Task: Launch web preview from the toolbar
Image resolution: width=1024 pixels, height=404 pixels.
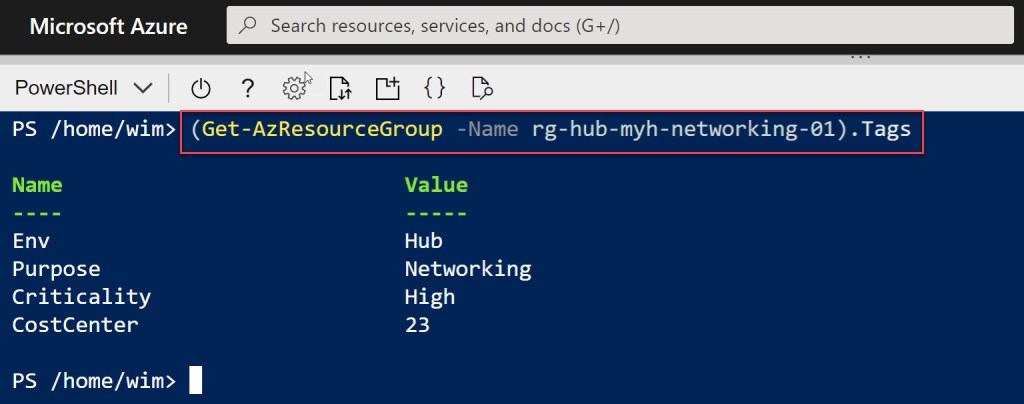Action: click(x=482, y=88)
